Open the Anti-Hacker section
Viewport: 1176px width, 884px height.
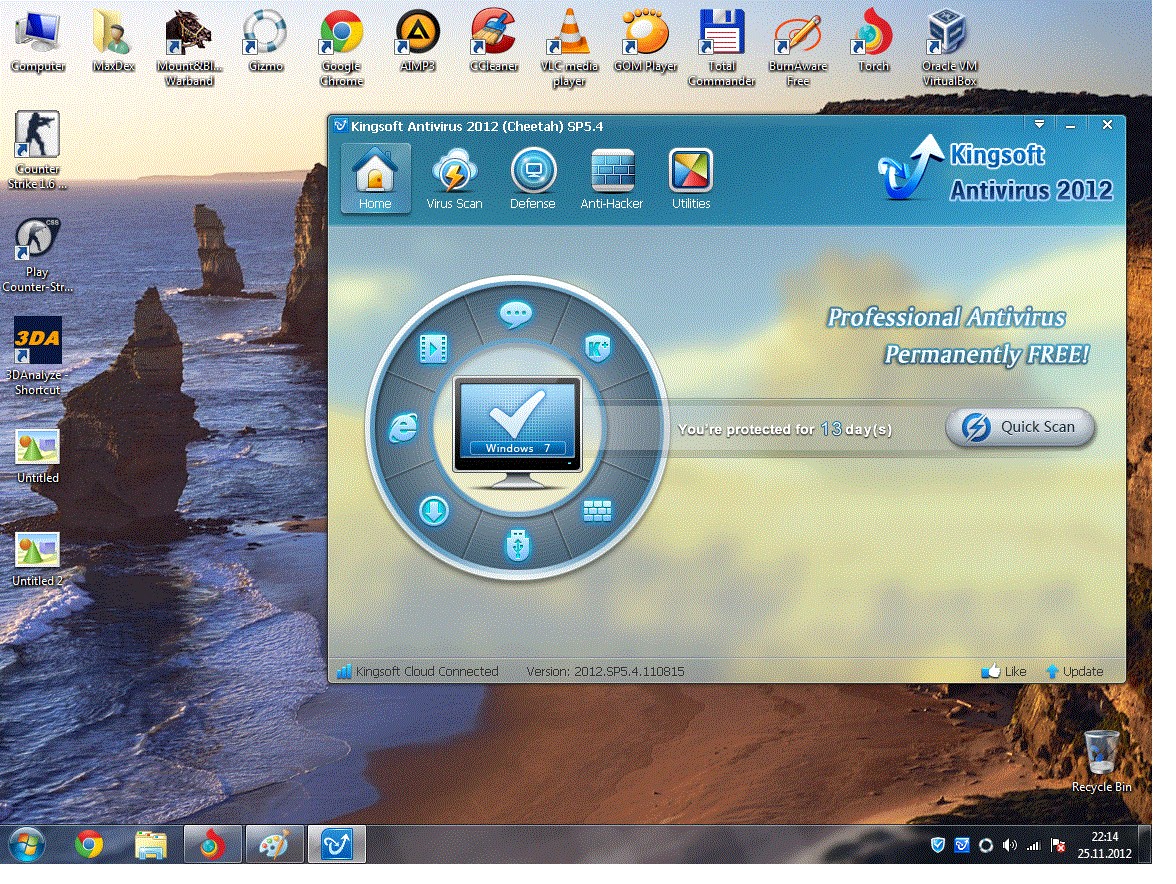612,180
